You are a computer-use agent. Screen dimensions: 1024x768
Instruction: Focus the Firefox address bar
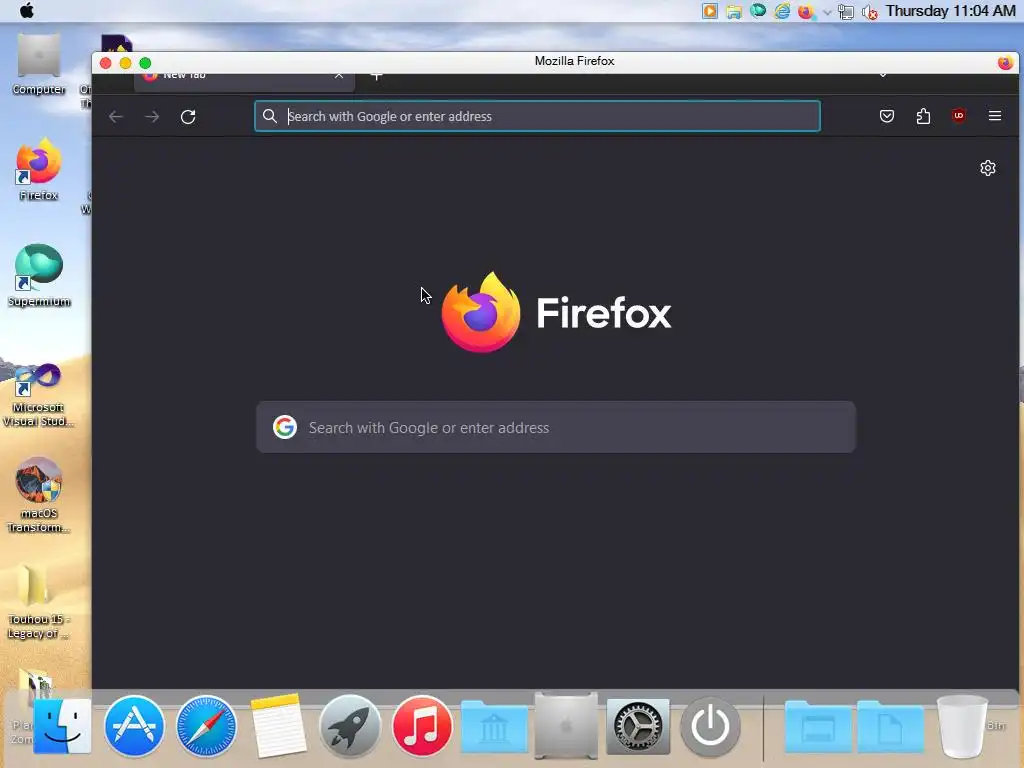click(537, 116)
